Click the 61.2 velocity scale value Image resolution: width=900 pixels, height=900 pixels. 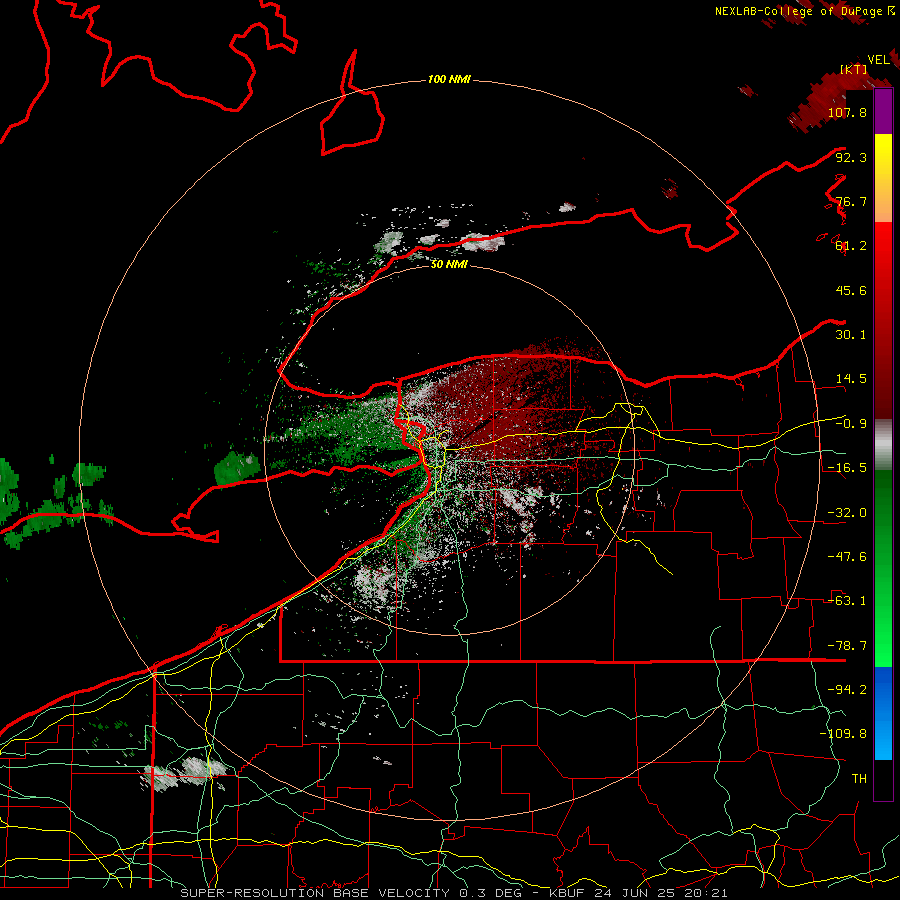point(851,246)
